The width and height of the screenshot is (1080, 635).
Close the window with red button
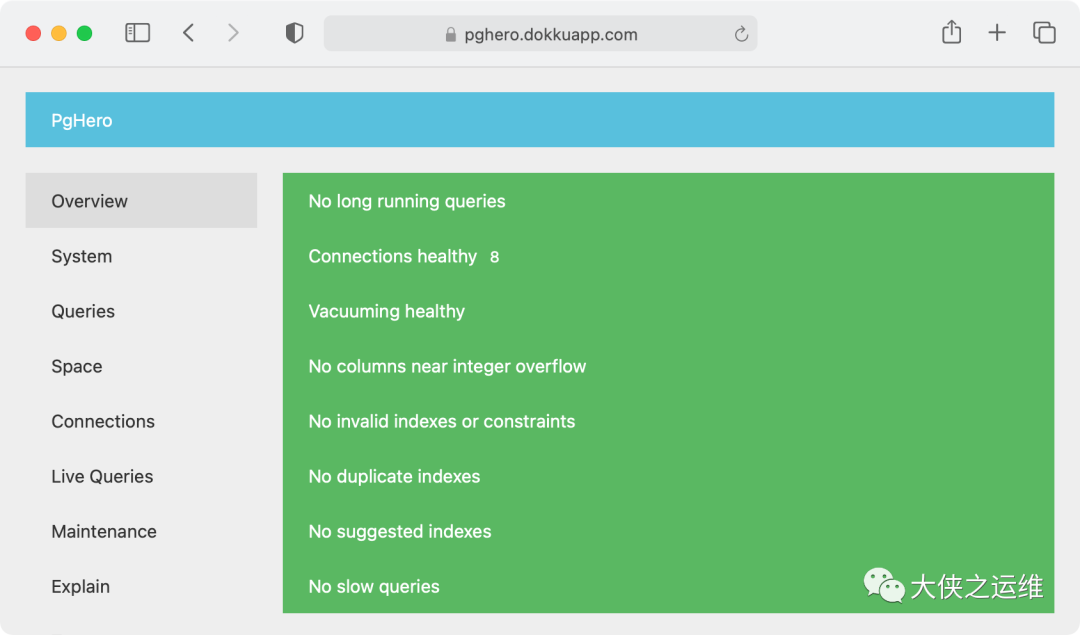pos(33,33)
